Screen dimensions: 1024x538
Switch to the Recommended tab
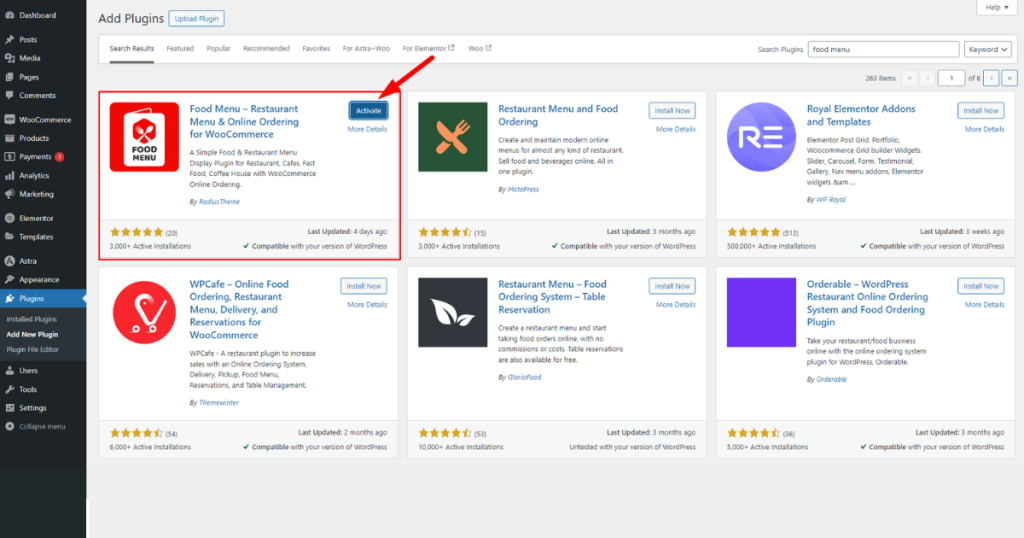click(266, 48)
